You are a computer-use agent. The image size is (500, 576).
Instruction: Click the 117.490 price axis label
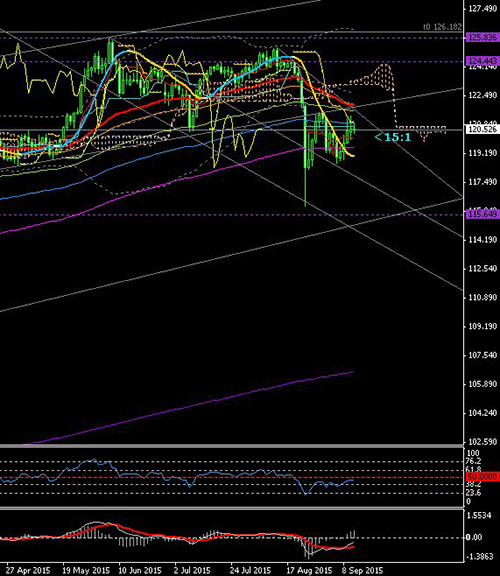pyautogui.click(x=483, y=182)
